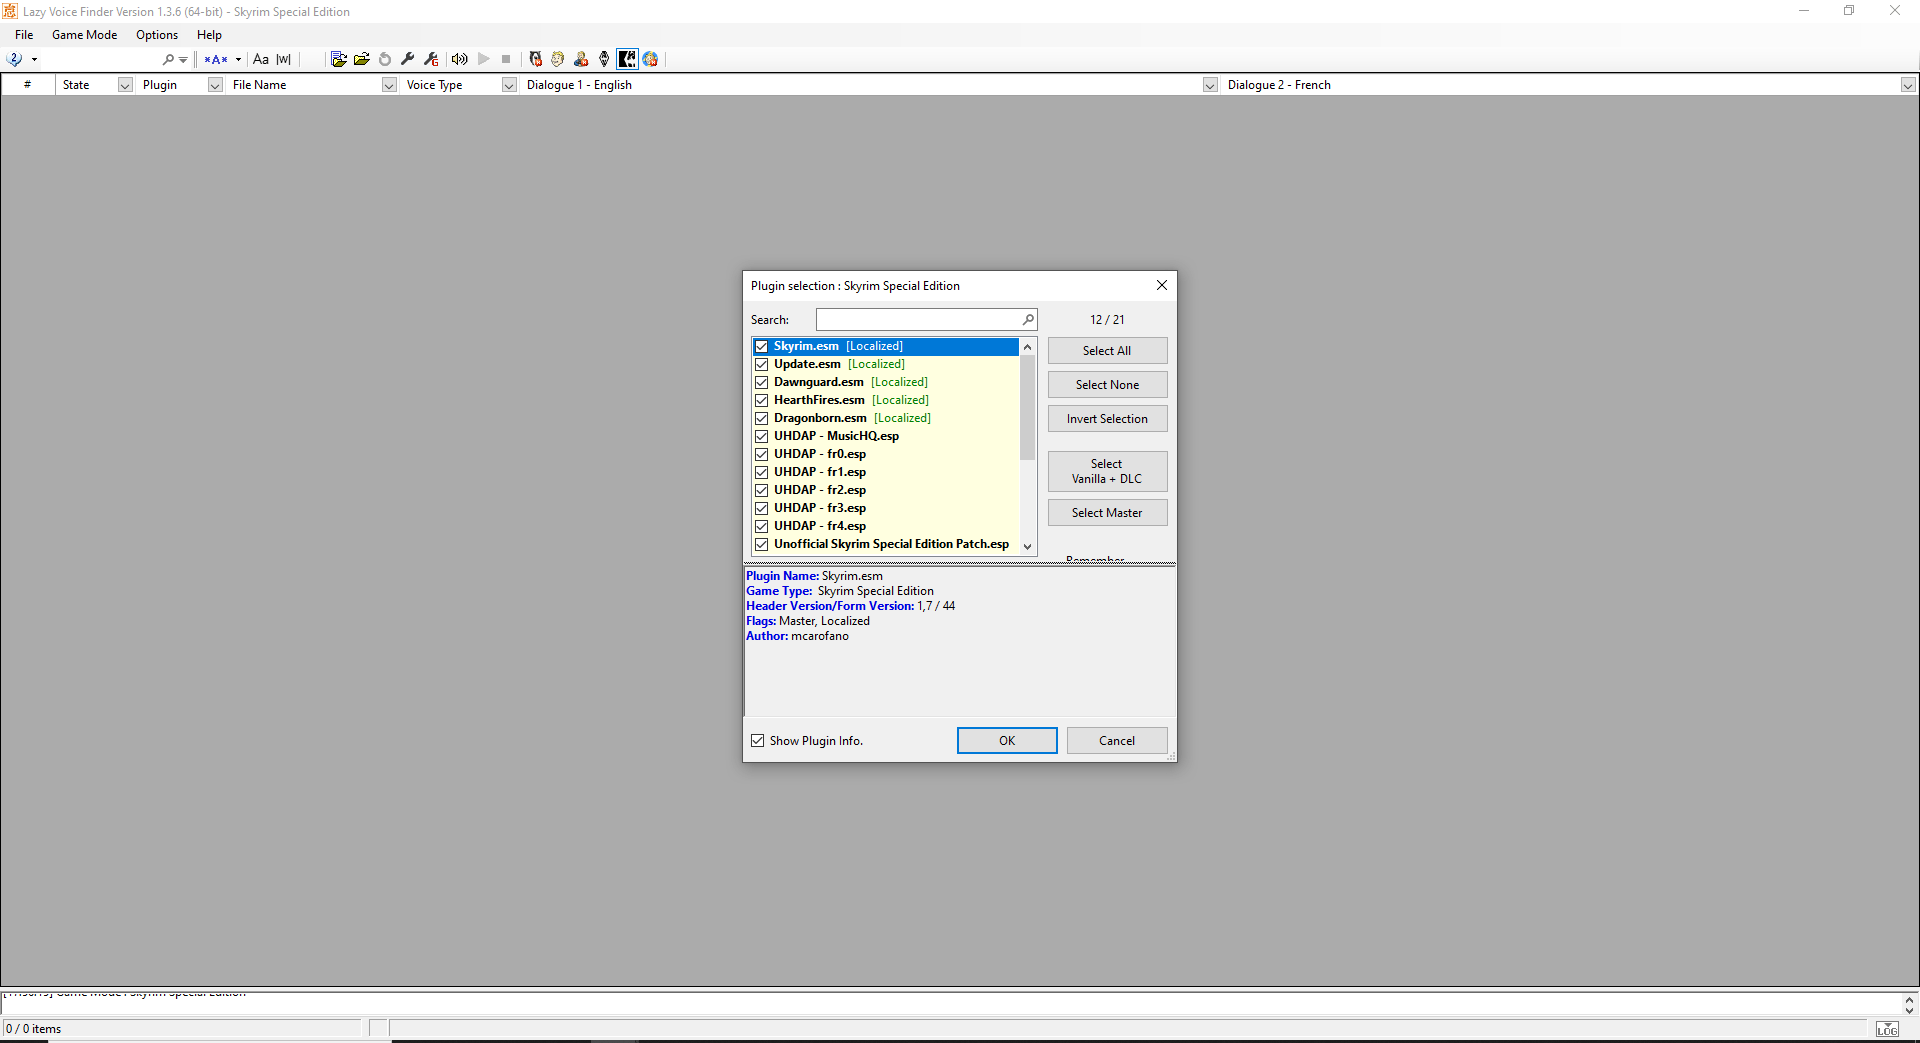Expand the Voice Type column filter dropdown
This screenshot has height=1043, width=1920.
509,85
